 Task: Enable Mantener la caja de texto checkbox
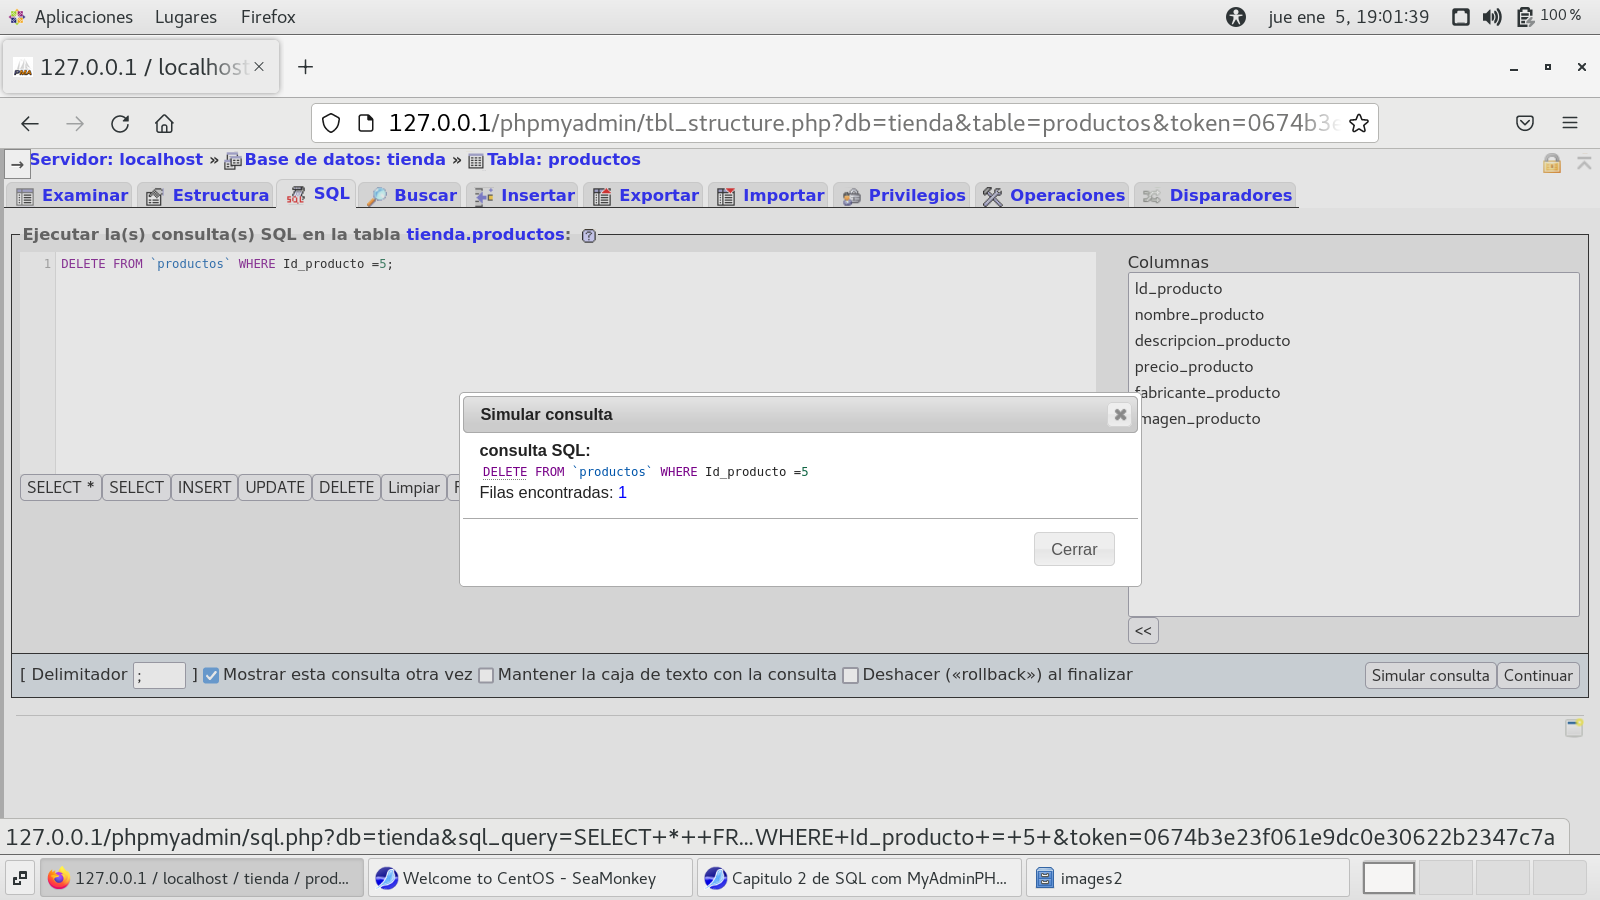(x=486, y=675)
